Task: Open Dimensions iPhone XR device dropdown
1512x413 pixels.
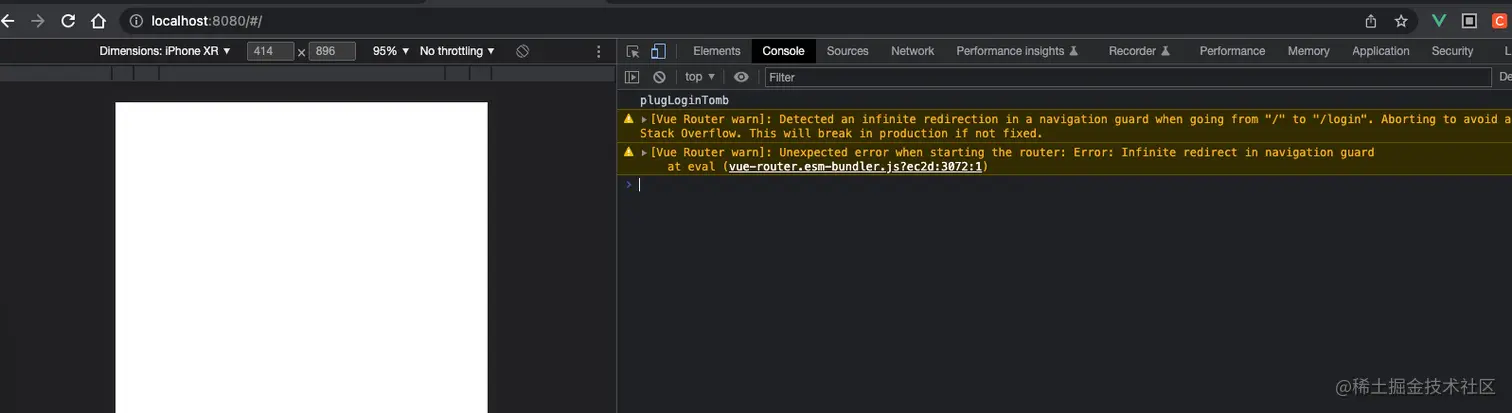Action: (x=165, y=51)
